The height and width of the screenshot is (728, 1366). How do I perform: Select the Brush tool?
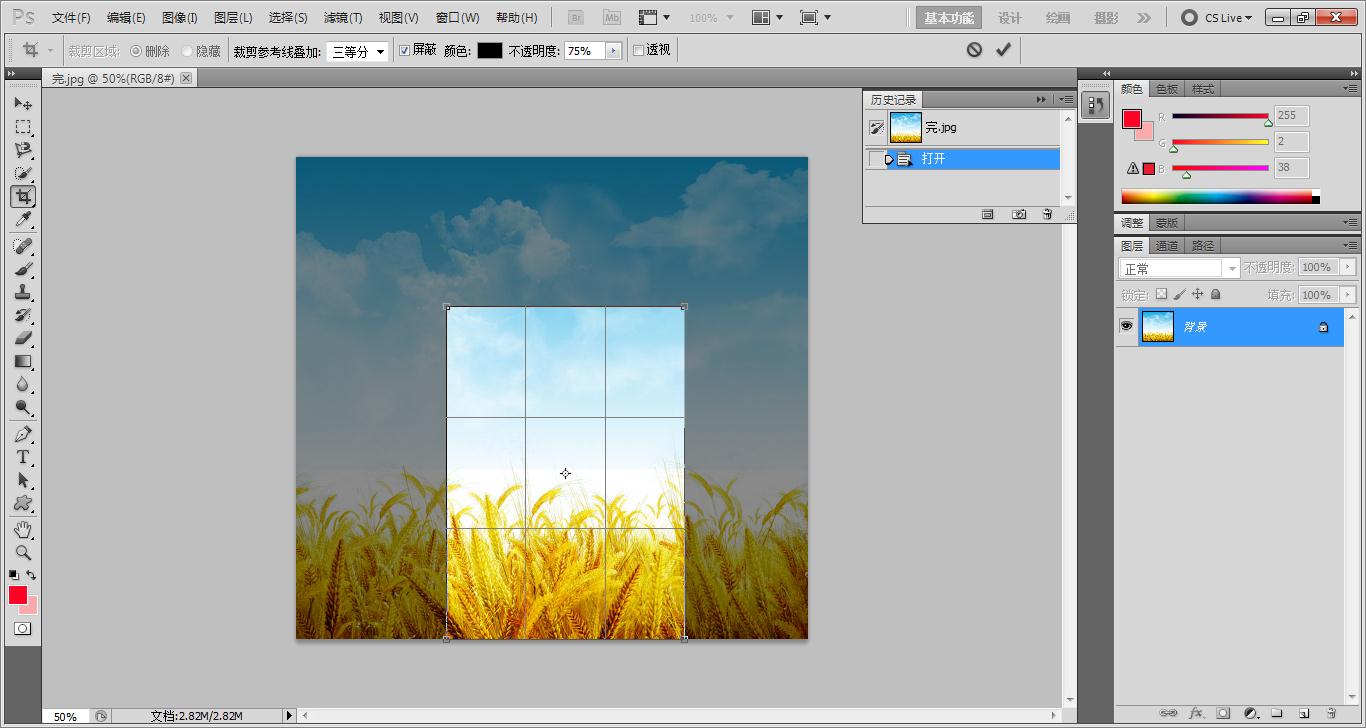click(x=23, y=269)
